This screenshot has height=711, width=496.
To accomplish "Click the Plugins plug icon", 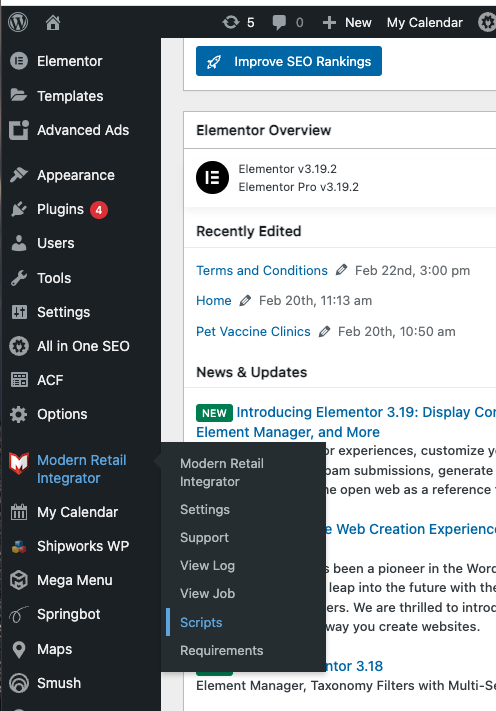I will pos(19,209).
